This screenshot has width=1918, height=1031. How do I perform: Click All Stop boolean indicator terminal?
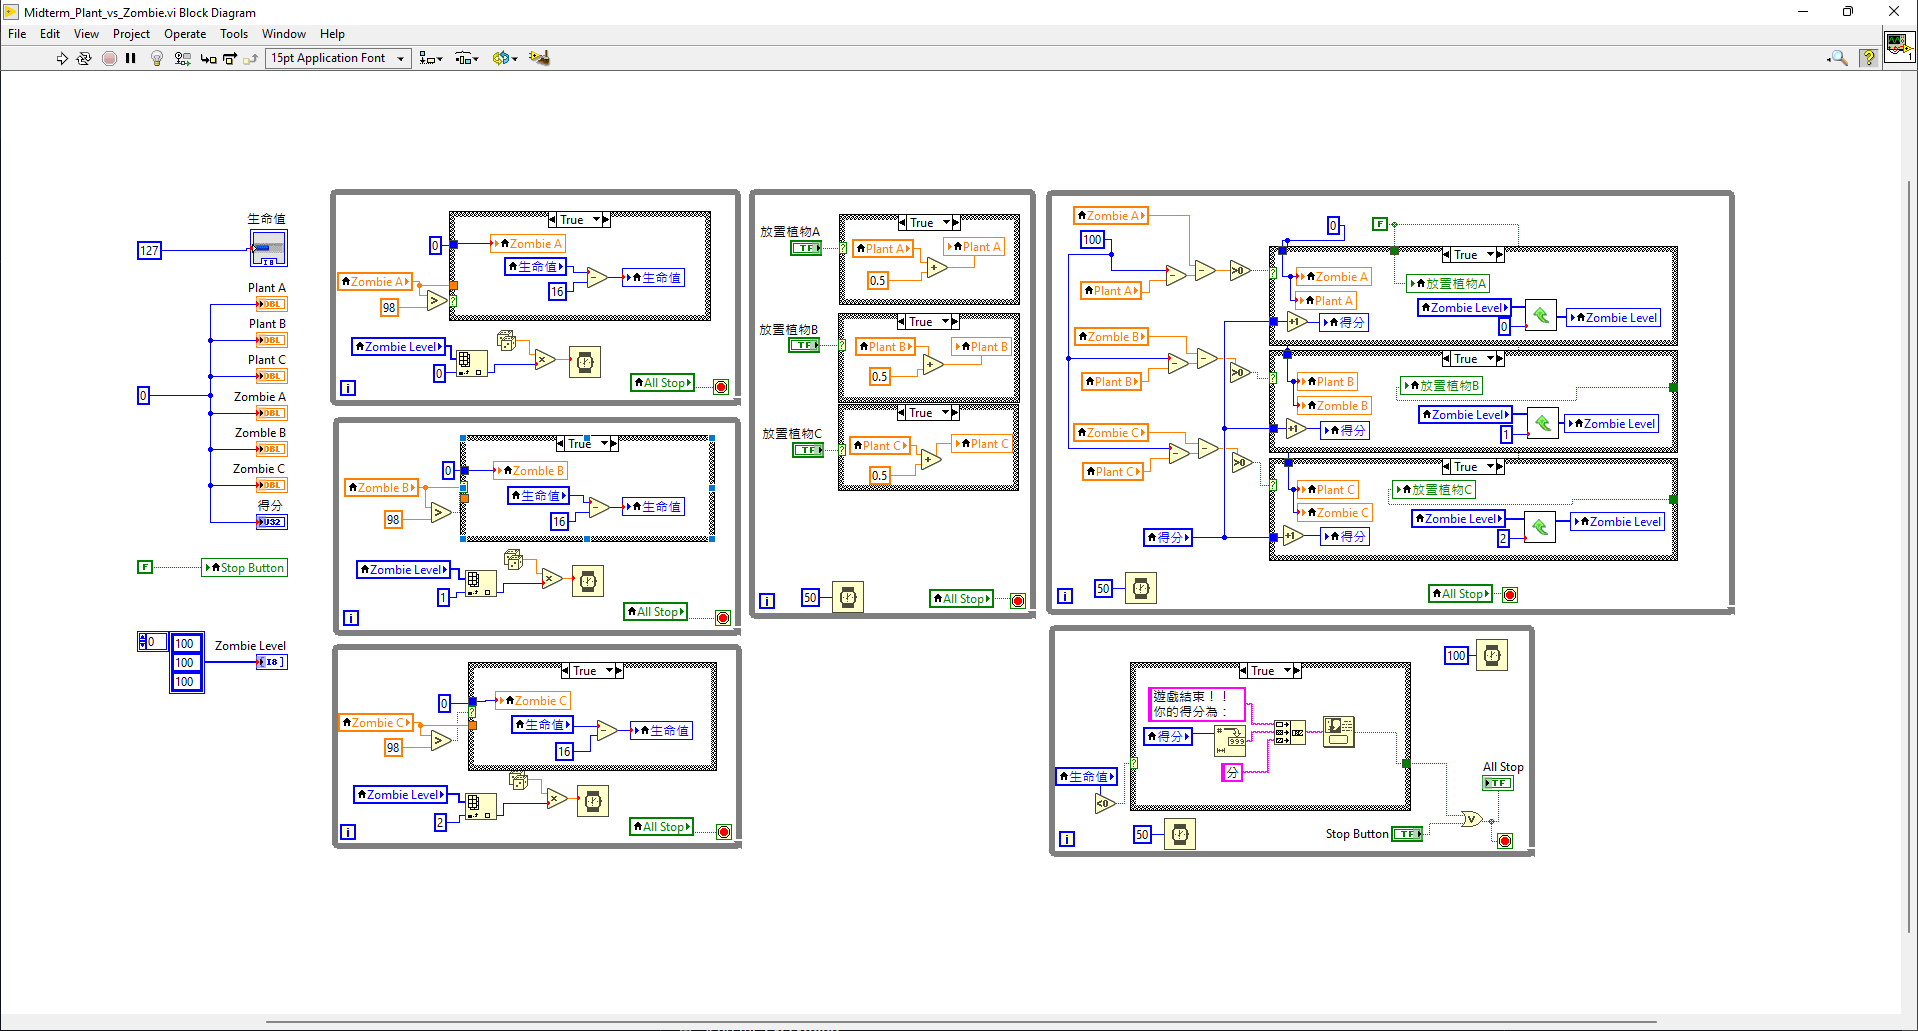click(1497, 783)
